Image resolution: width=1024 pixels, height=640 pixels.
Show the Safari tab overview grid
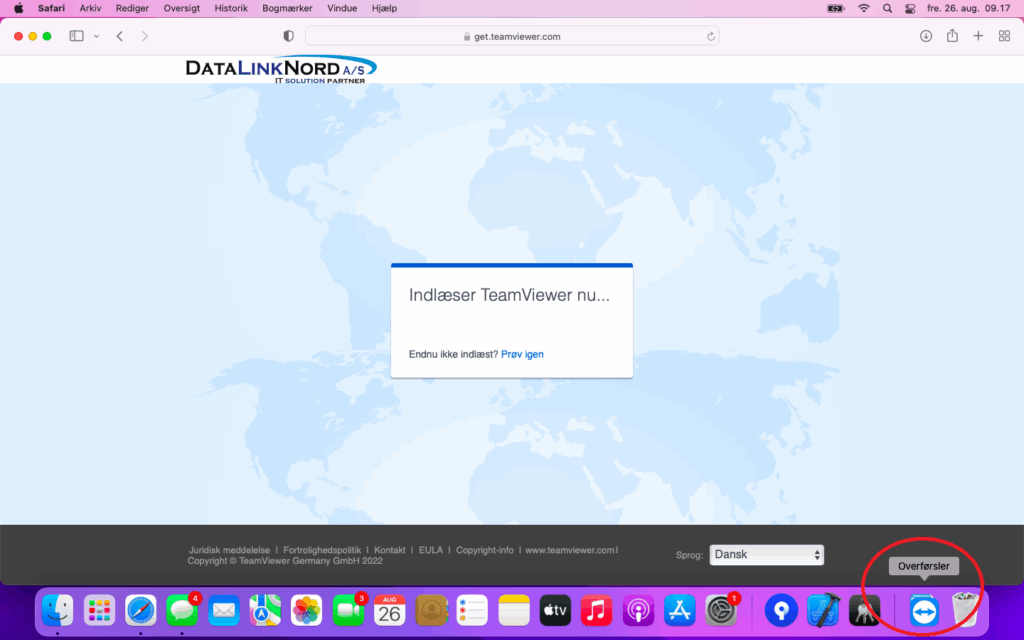pos(1004,36)
